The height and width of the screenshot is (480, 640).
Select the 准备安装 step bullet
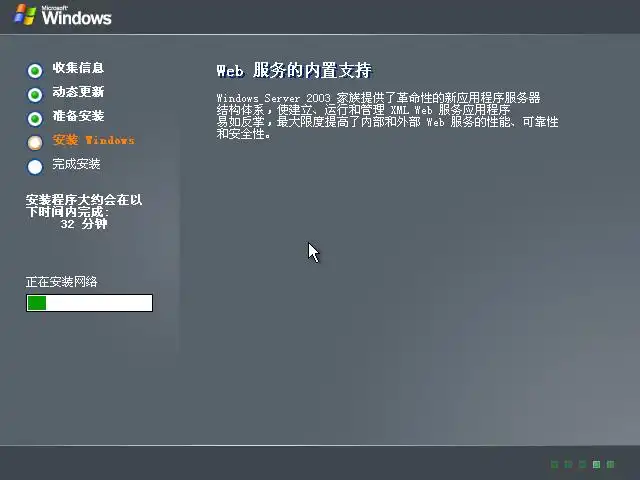coord(35,119)
